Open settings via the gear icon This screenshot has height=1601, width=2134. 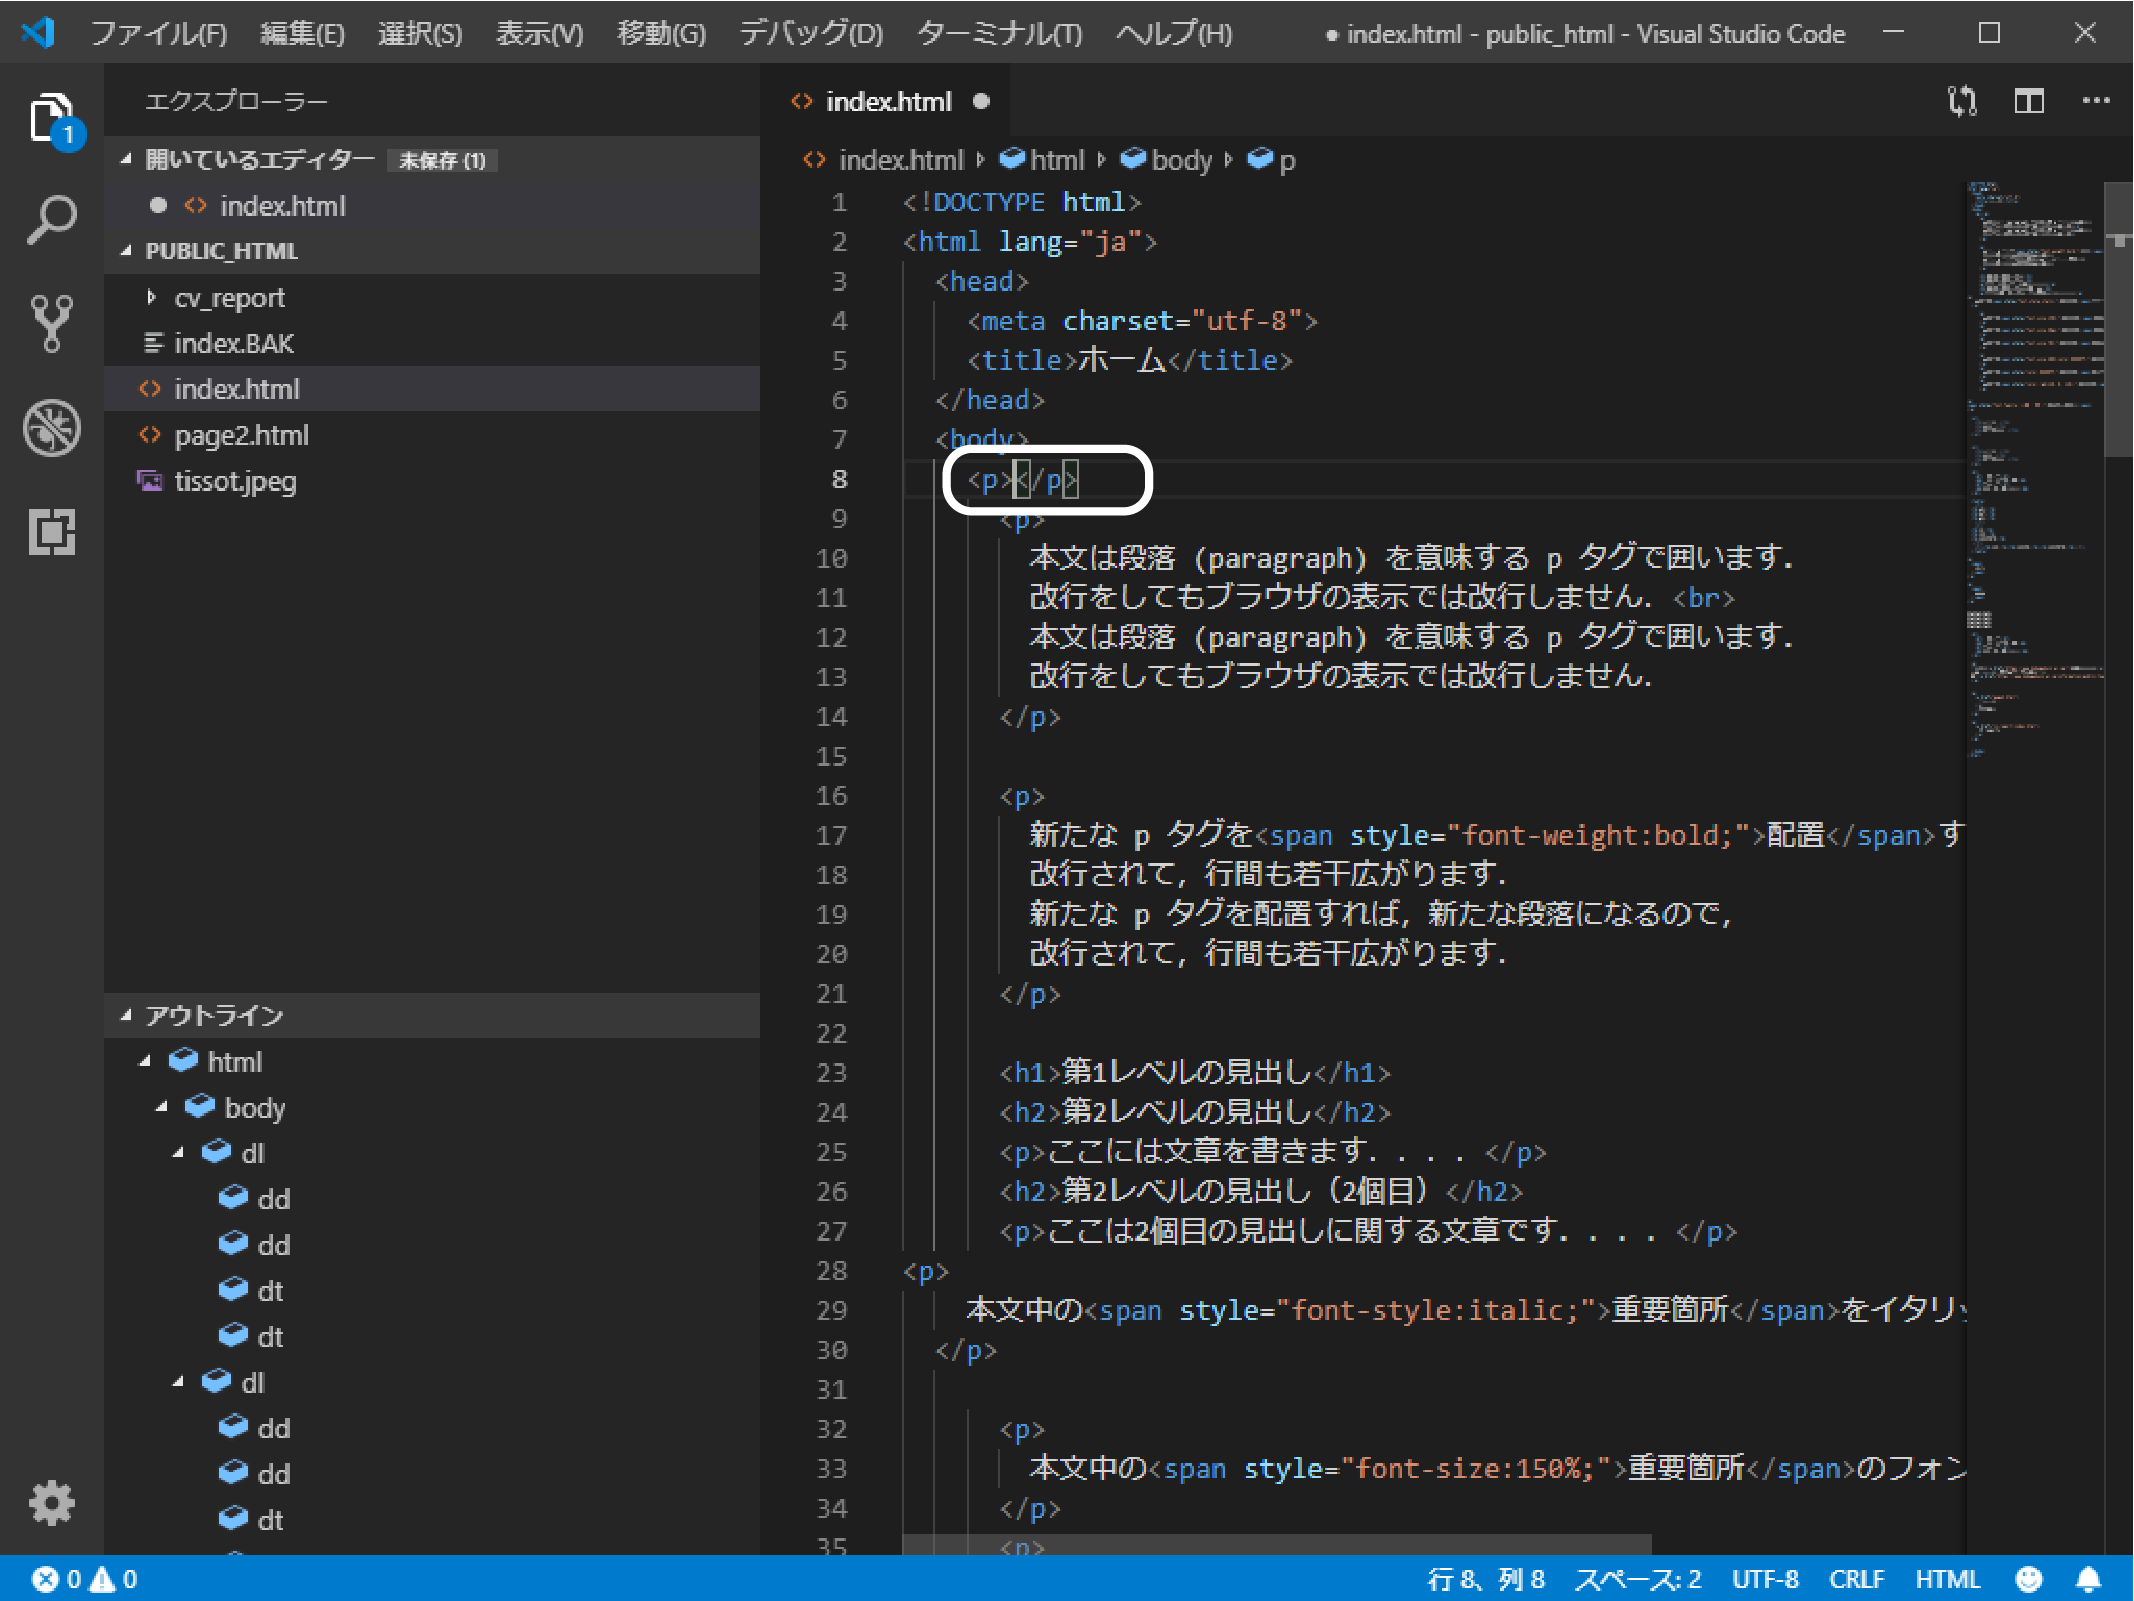pyautogui.click(x=51, y=1503)
